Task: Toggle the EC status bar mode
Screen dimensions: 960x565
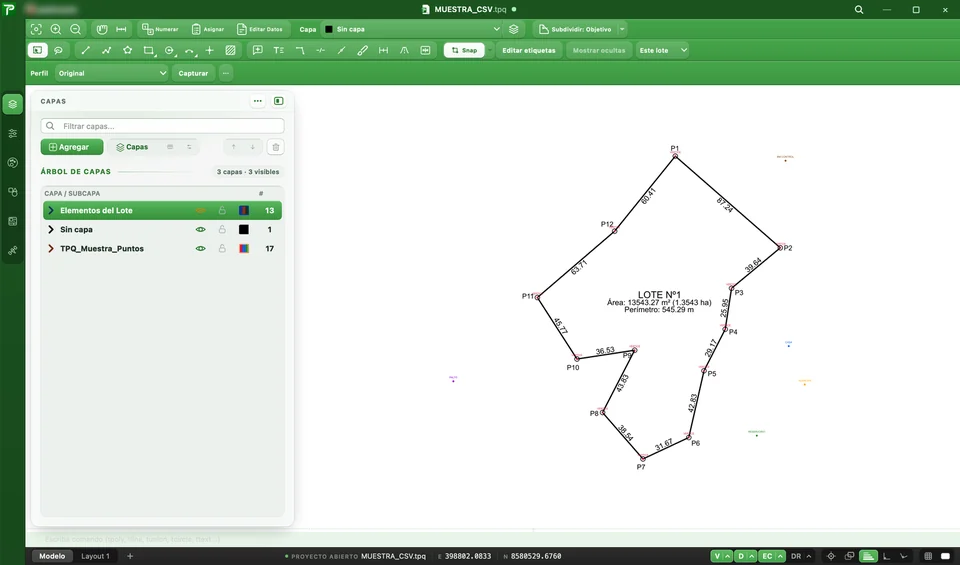Action: 767,556
